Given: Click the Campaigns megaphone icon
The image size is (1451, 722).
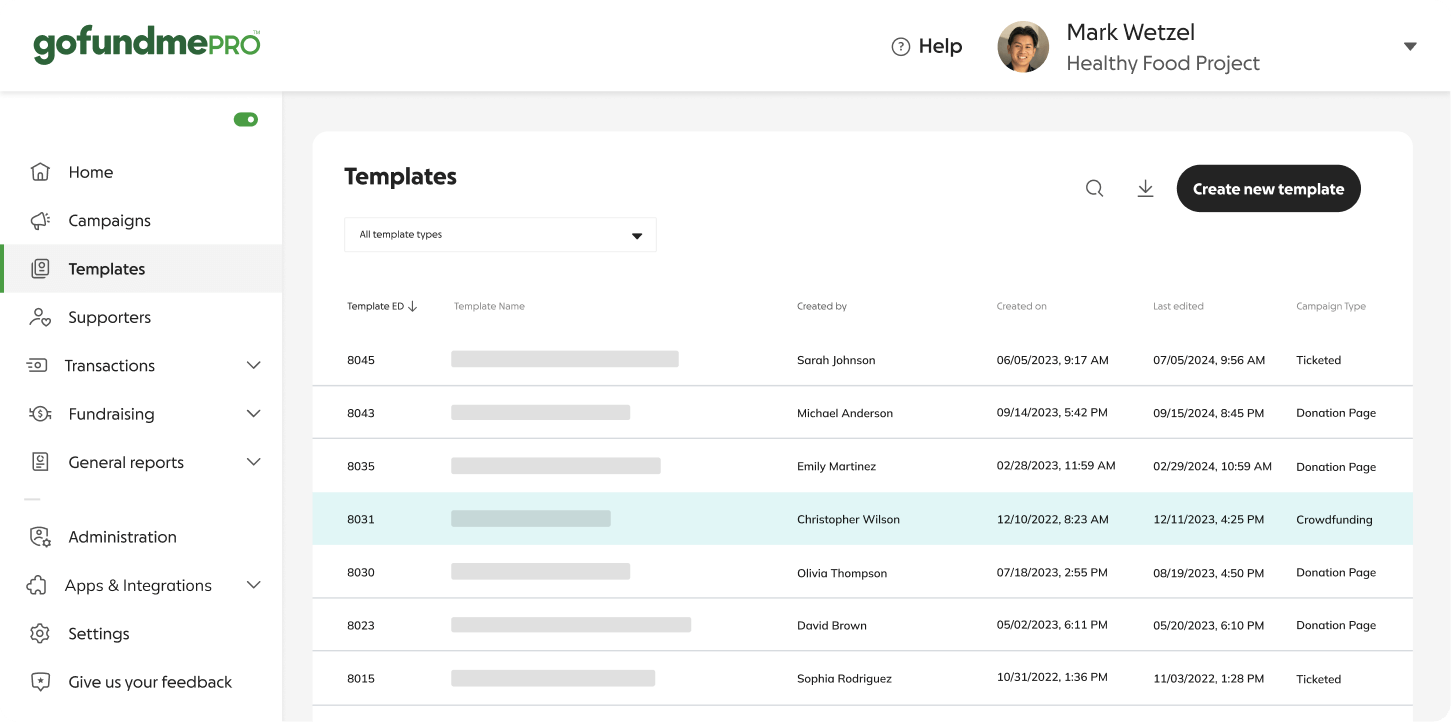Looking at the screenshot, I should click(x=40, y=220).
